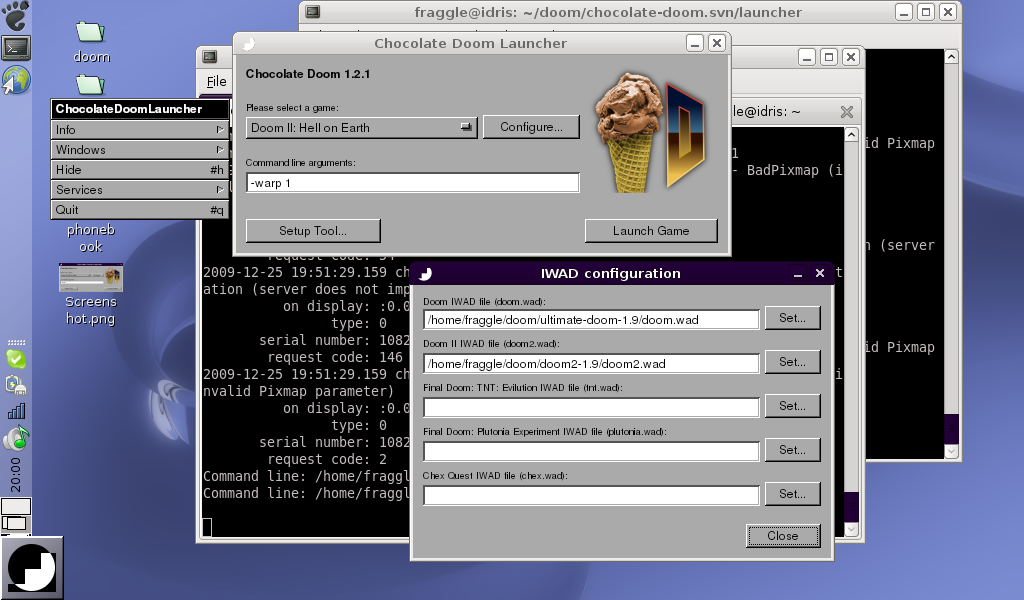Open the web browser globe icon
This screenshot has height=600, width=1024.
click(16, 80)
